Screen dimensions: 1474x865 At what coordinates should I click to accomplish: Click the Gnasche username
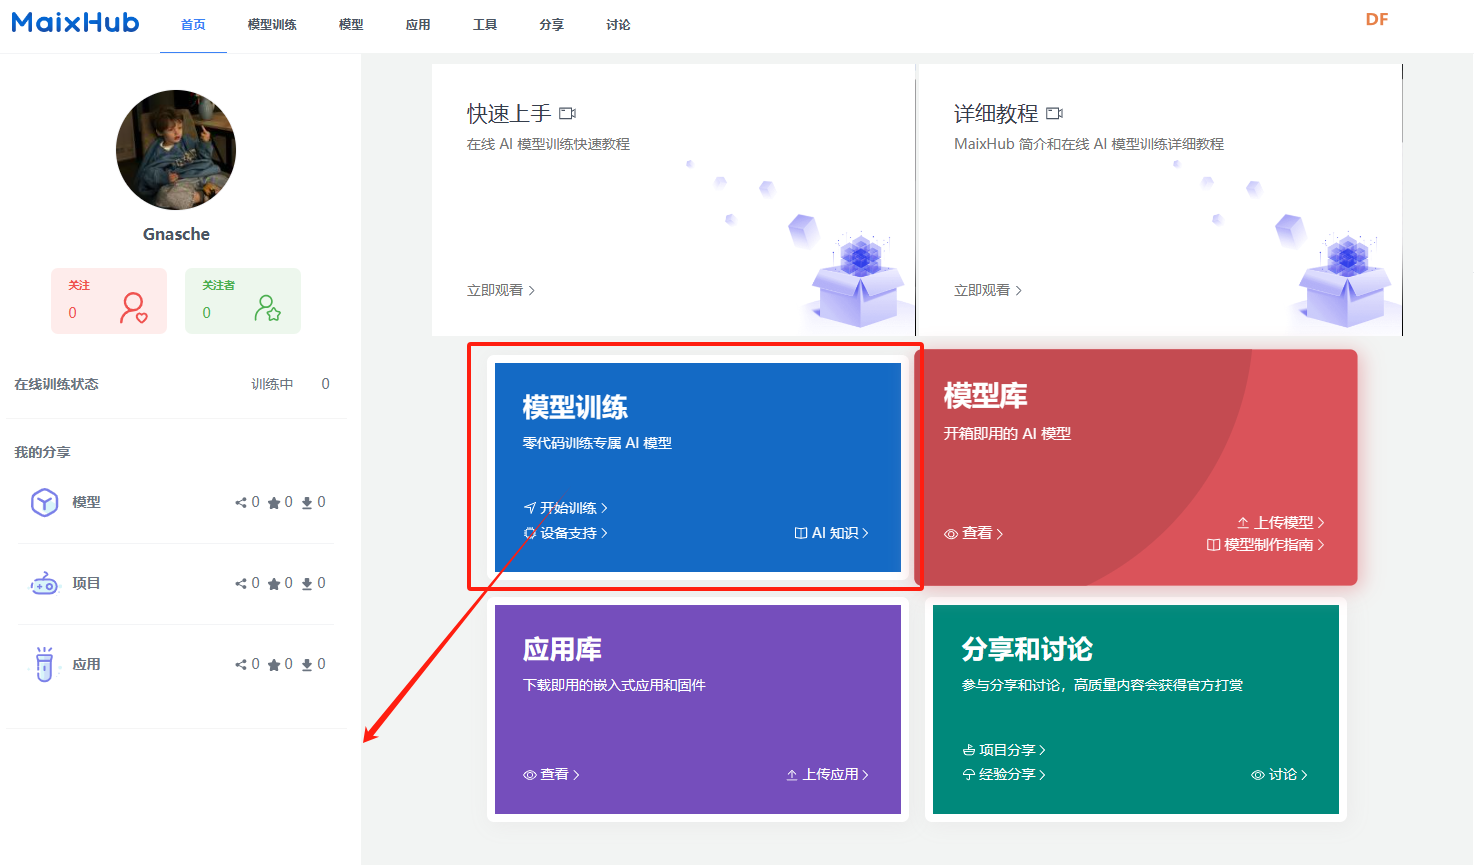(x=176, y=234)
